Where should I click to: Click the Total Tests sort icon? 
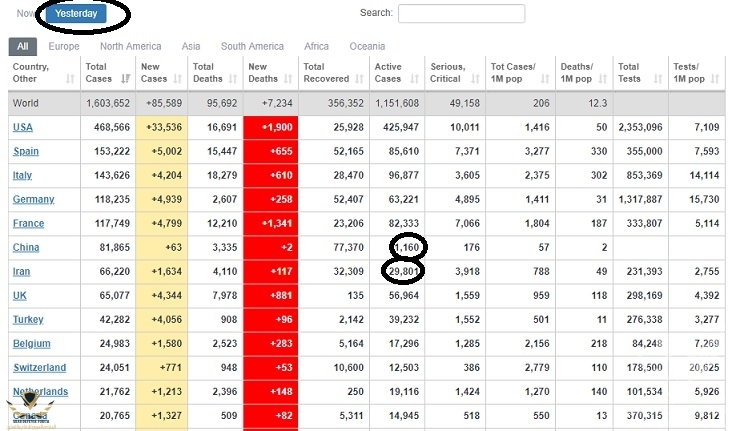tap(661, 79)
